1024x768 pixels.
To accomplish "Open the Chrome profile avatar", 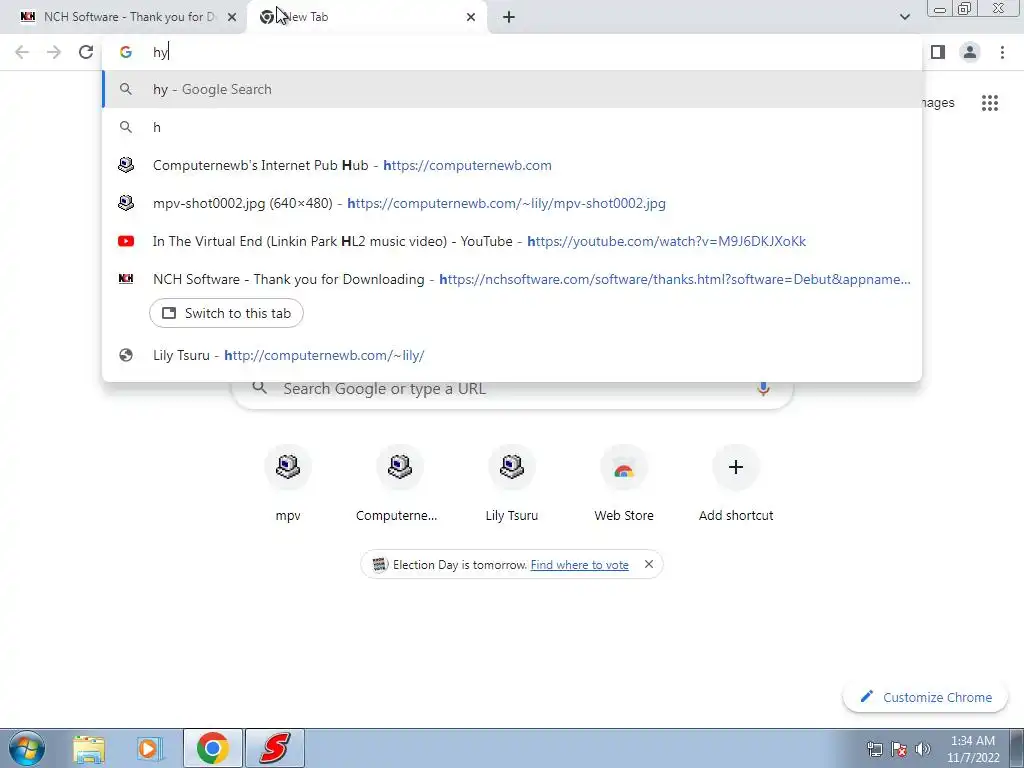I will pyautogui.click(x=970, y=52).
